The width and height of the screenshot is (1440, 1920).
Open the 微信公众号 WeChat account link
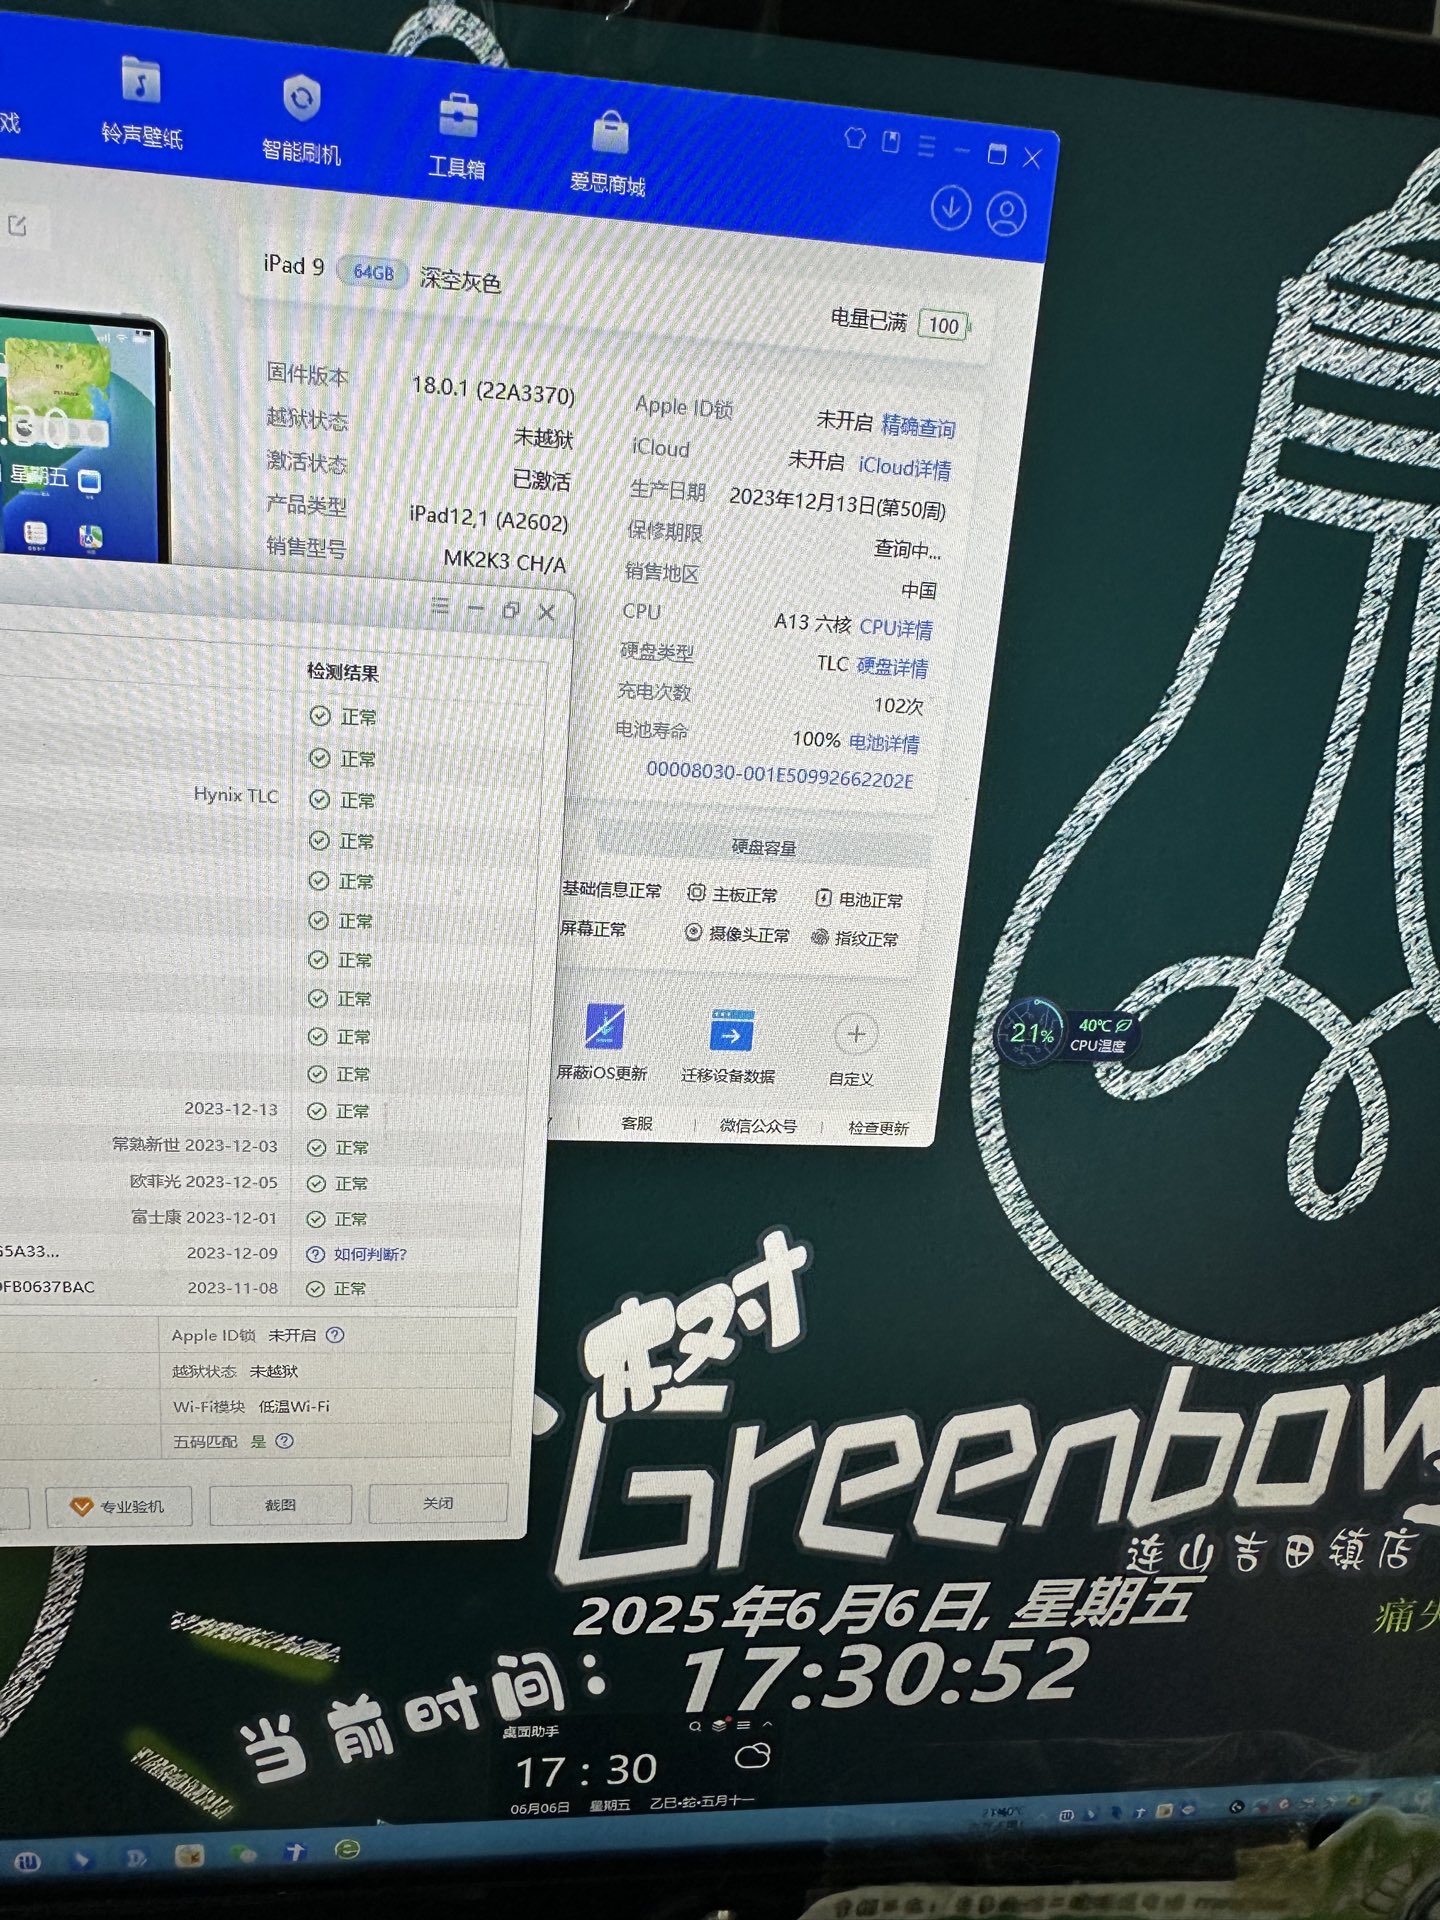click(x=758, y=1126)
